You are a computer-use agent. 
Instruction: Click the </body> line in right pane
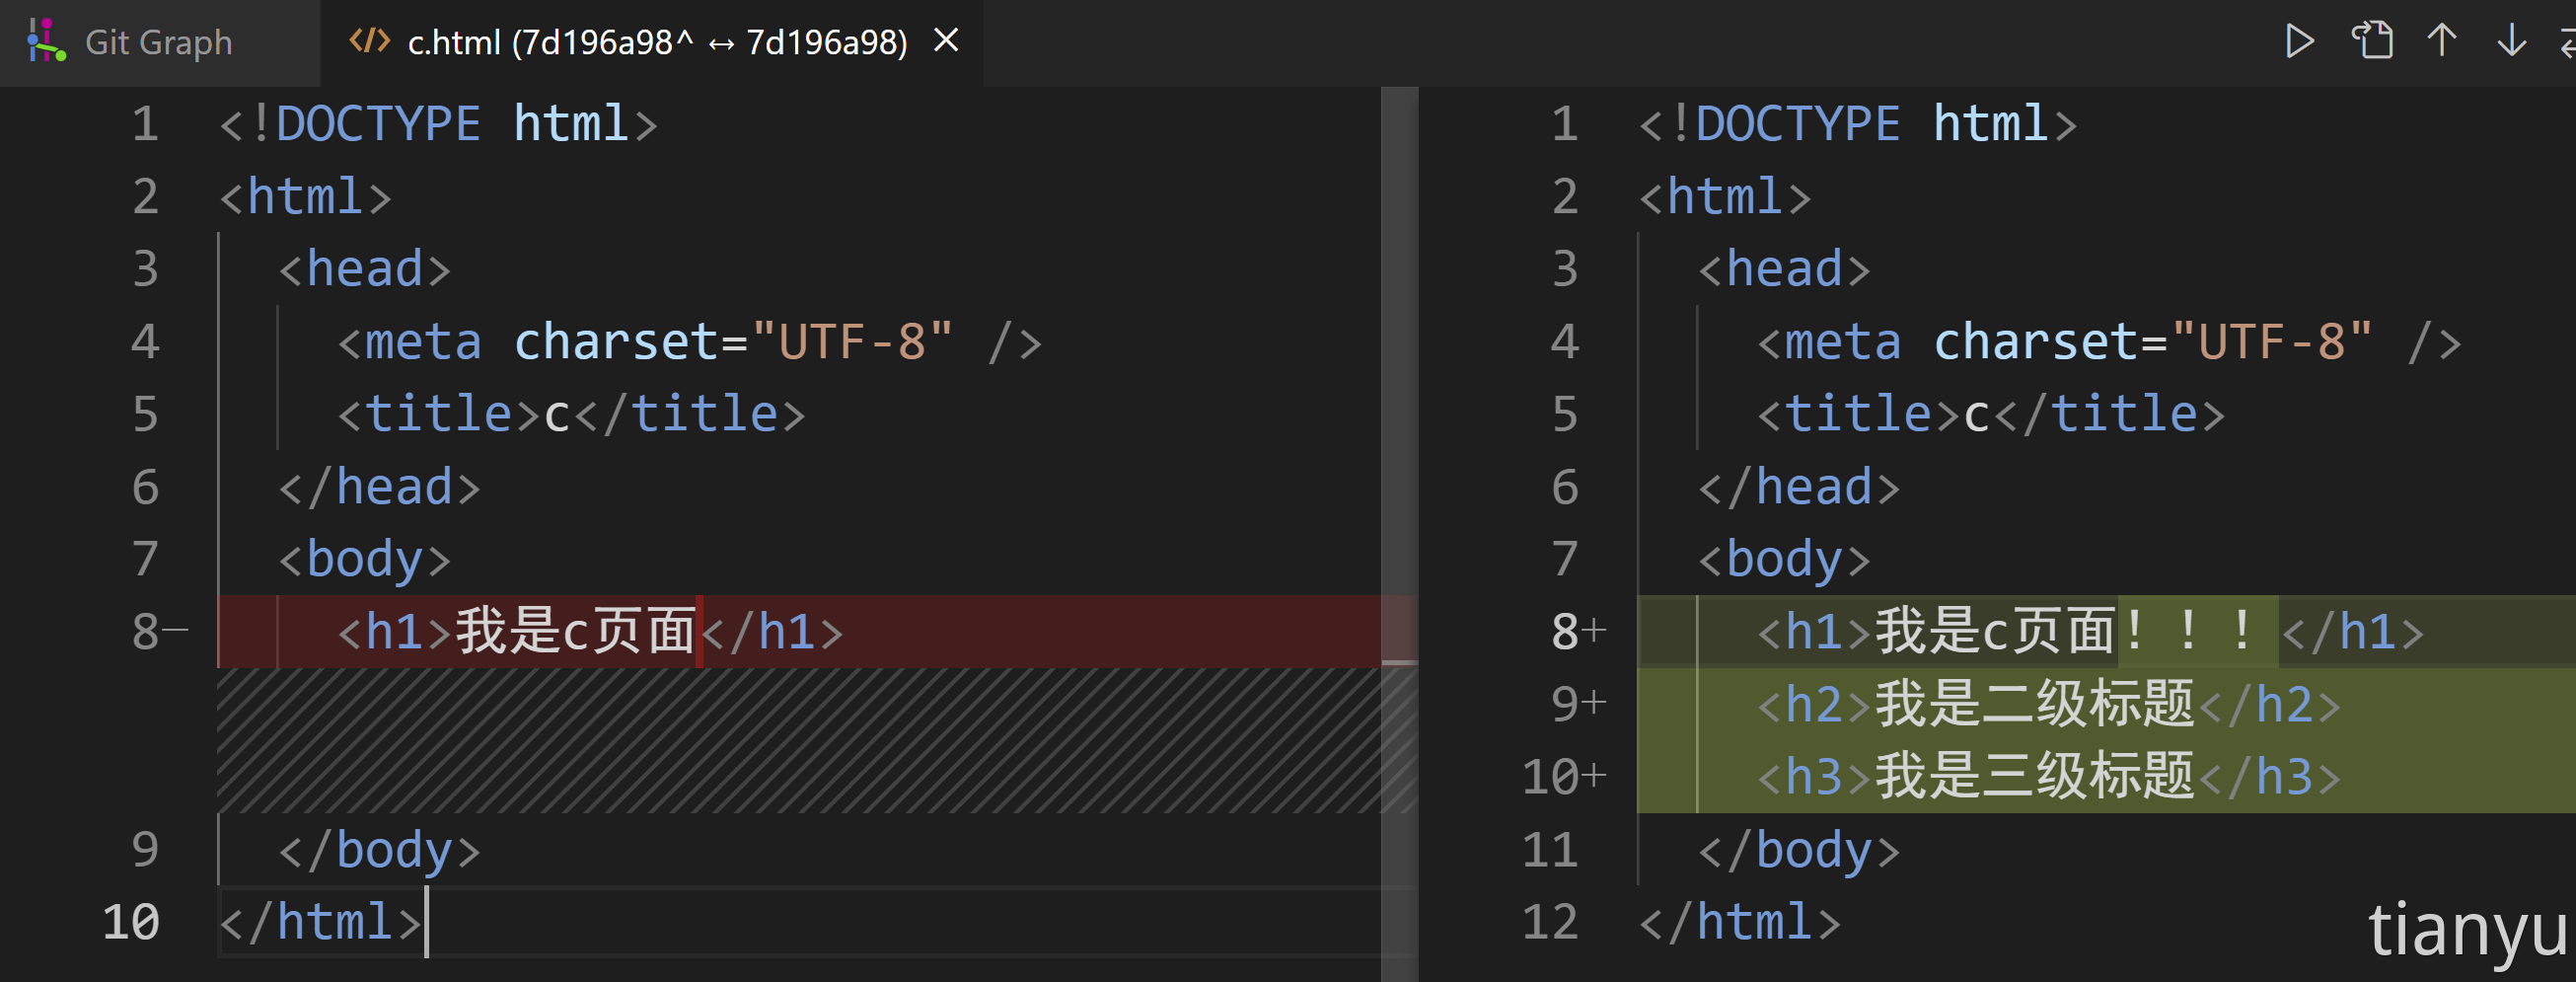tap(1799, 851)
